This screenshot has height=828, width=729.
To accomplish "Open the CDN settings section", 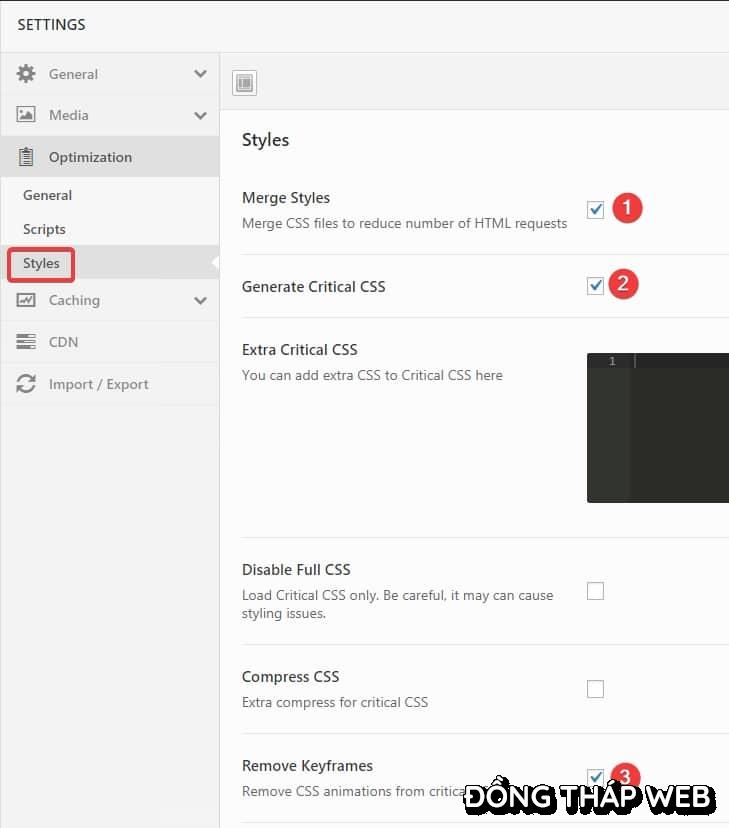I will [63, 342].
